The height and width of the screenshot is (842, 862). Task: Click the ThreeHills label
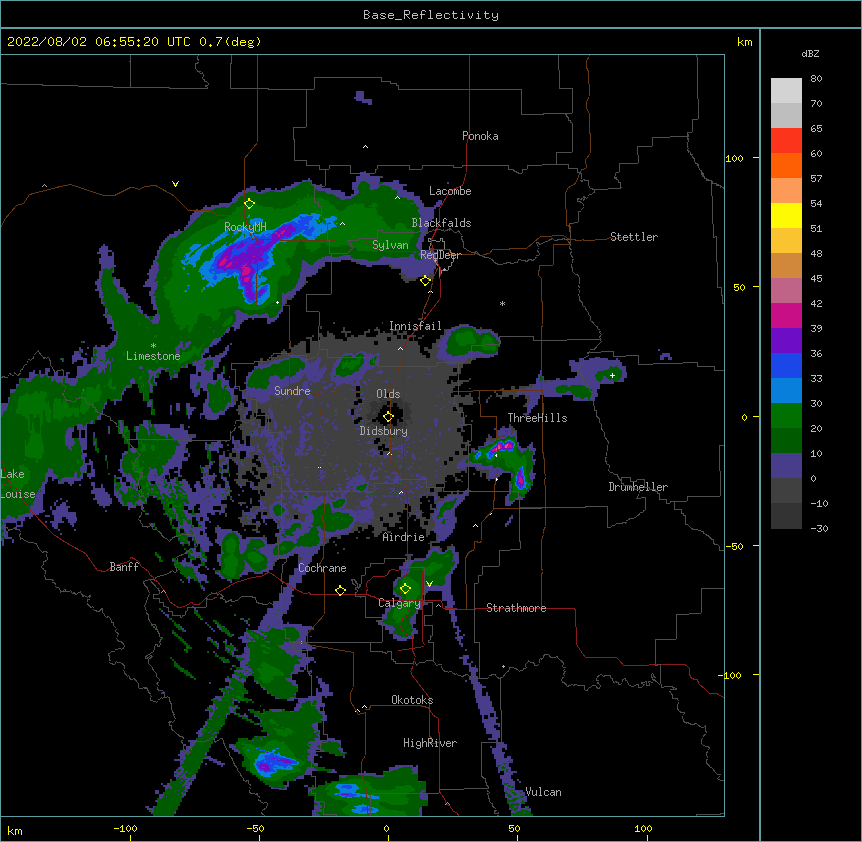pyautogui.click(x=537, y=418)
